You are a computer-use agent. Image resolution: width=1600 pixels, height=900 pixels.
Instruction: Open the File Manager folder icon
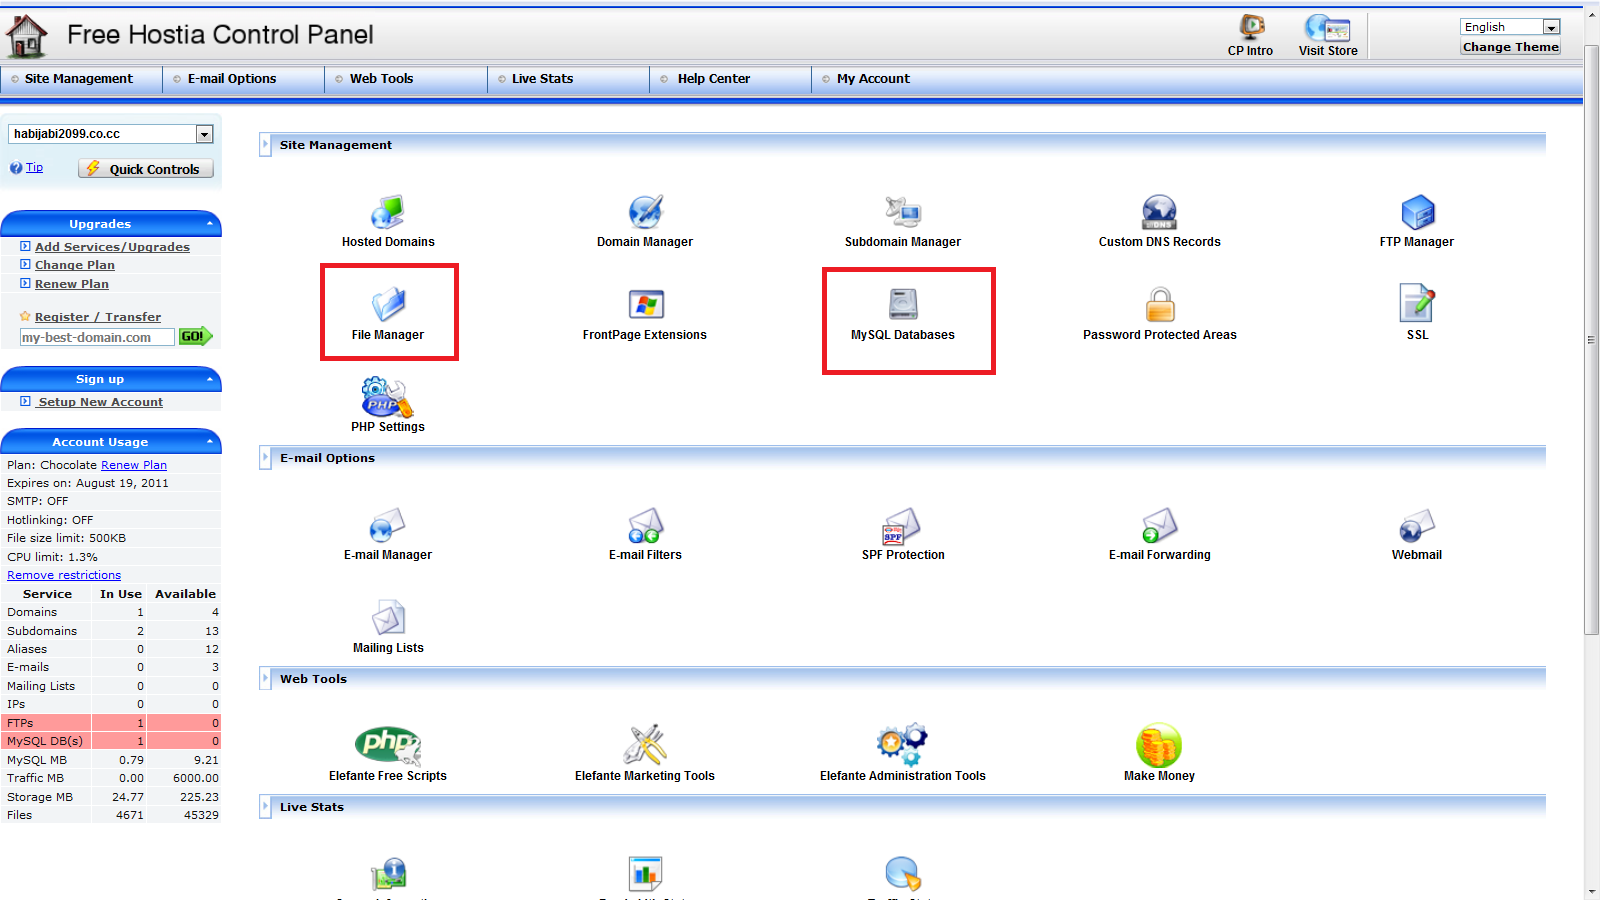[x=388, y=304]
